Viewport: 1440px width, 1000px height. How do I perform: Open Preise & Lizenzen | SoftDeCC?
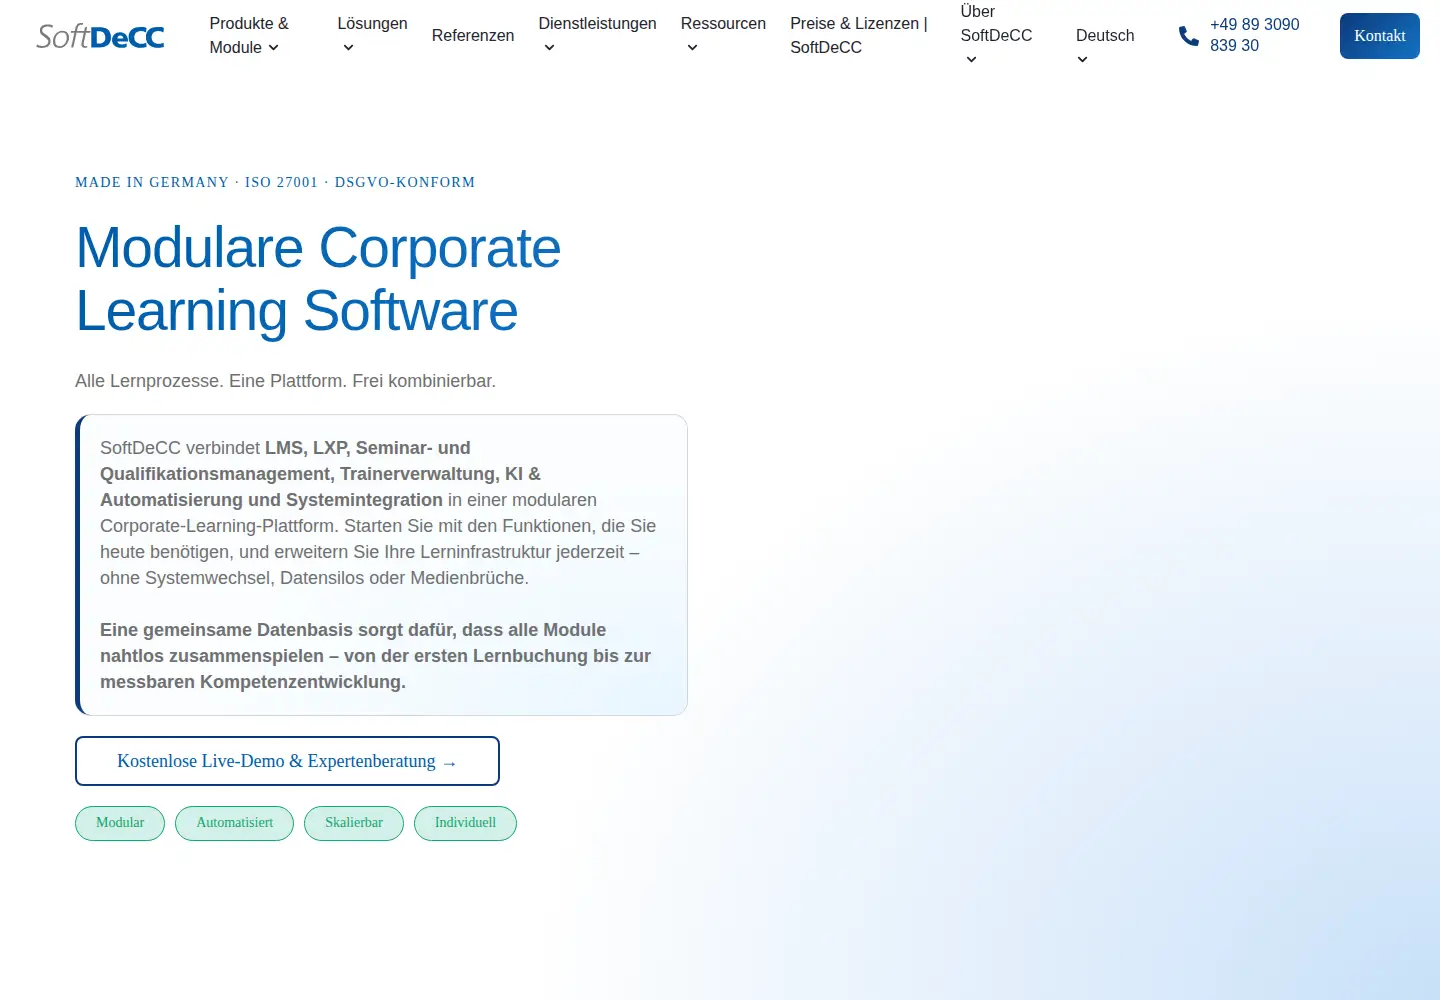859,35
